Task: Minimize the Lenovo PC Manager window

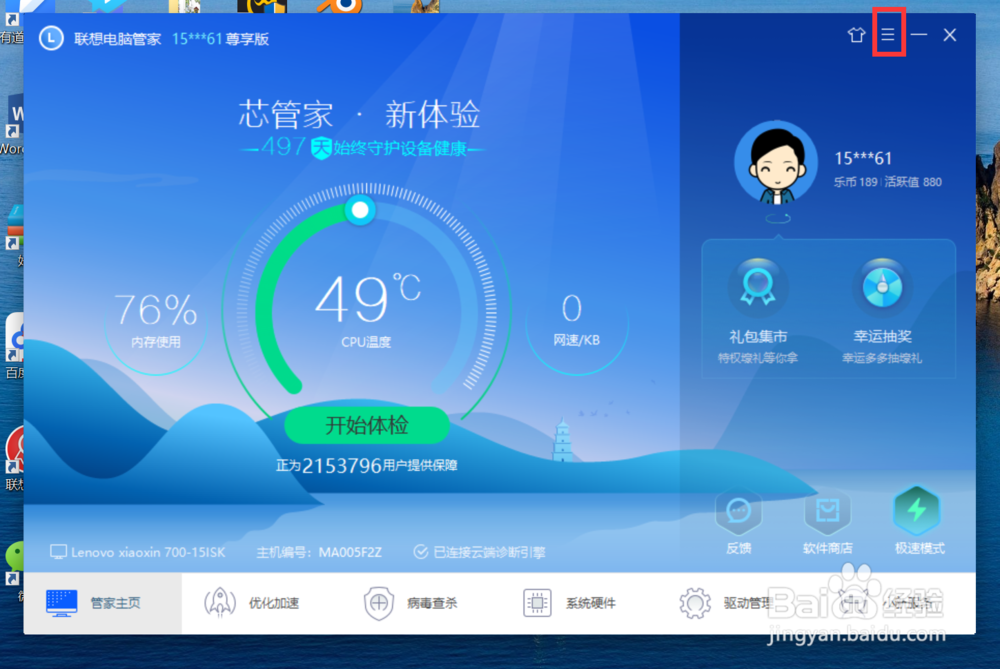Action: click(919, 34)
